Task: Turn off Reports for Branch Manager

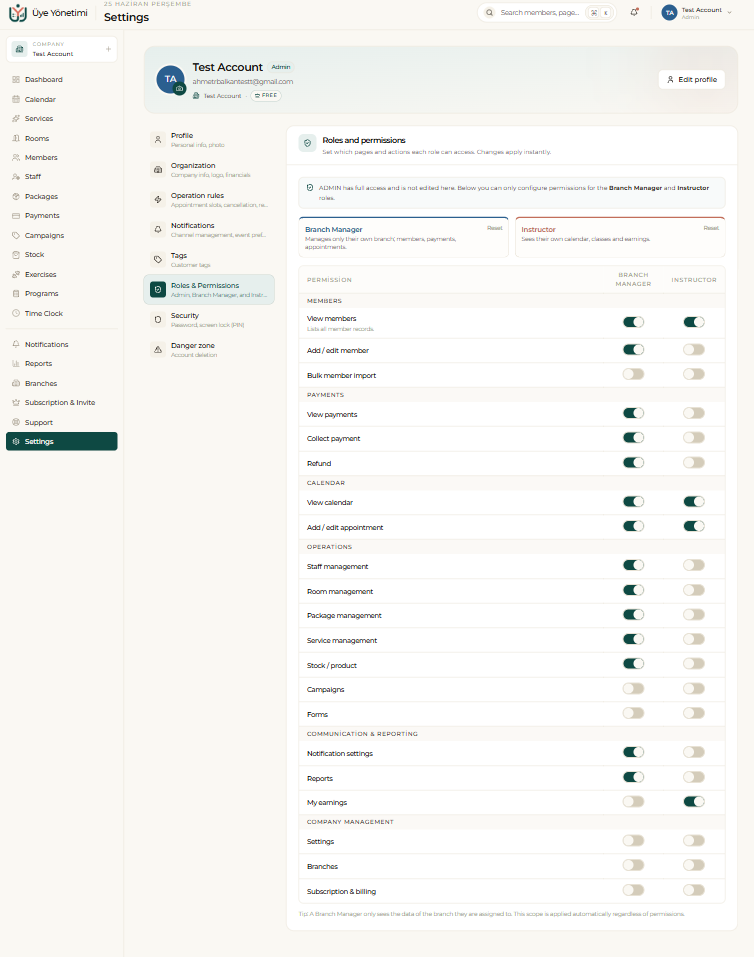Action: (x=633, y=777)
